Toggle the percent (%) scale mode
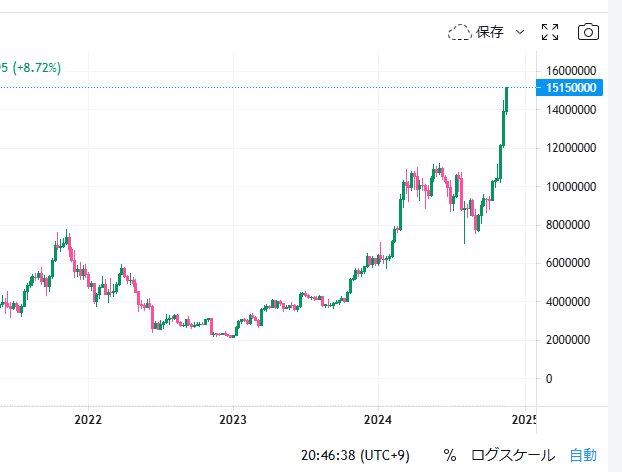Screen dimensions: 622x472 click(450, 455)
